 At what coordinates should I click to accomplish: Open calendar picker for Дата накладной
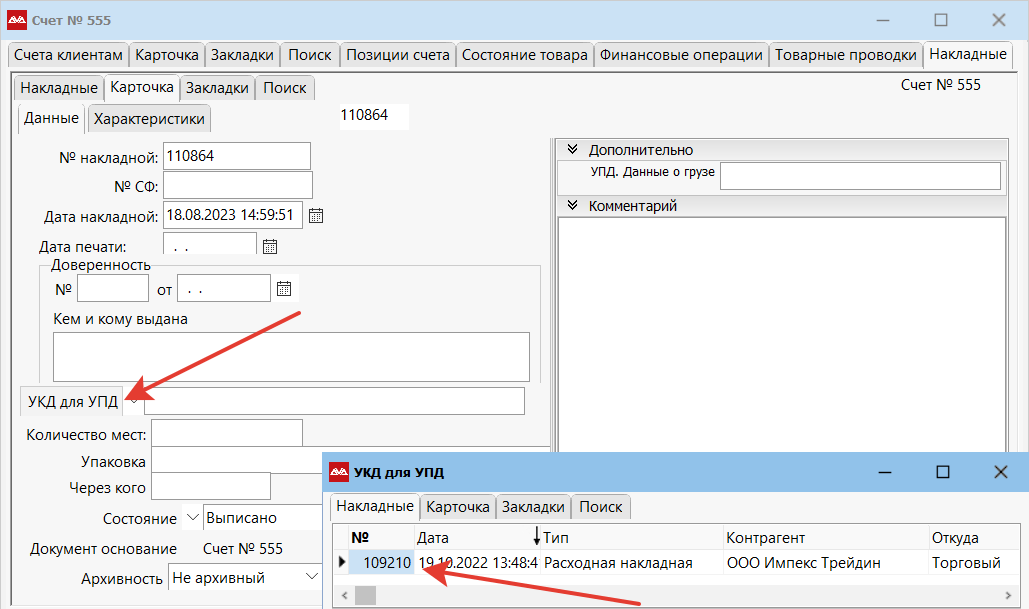point(316,215)
